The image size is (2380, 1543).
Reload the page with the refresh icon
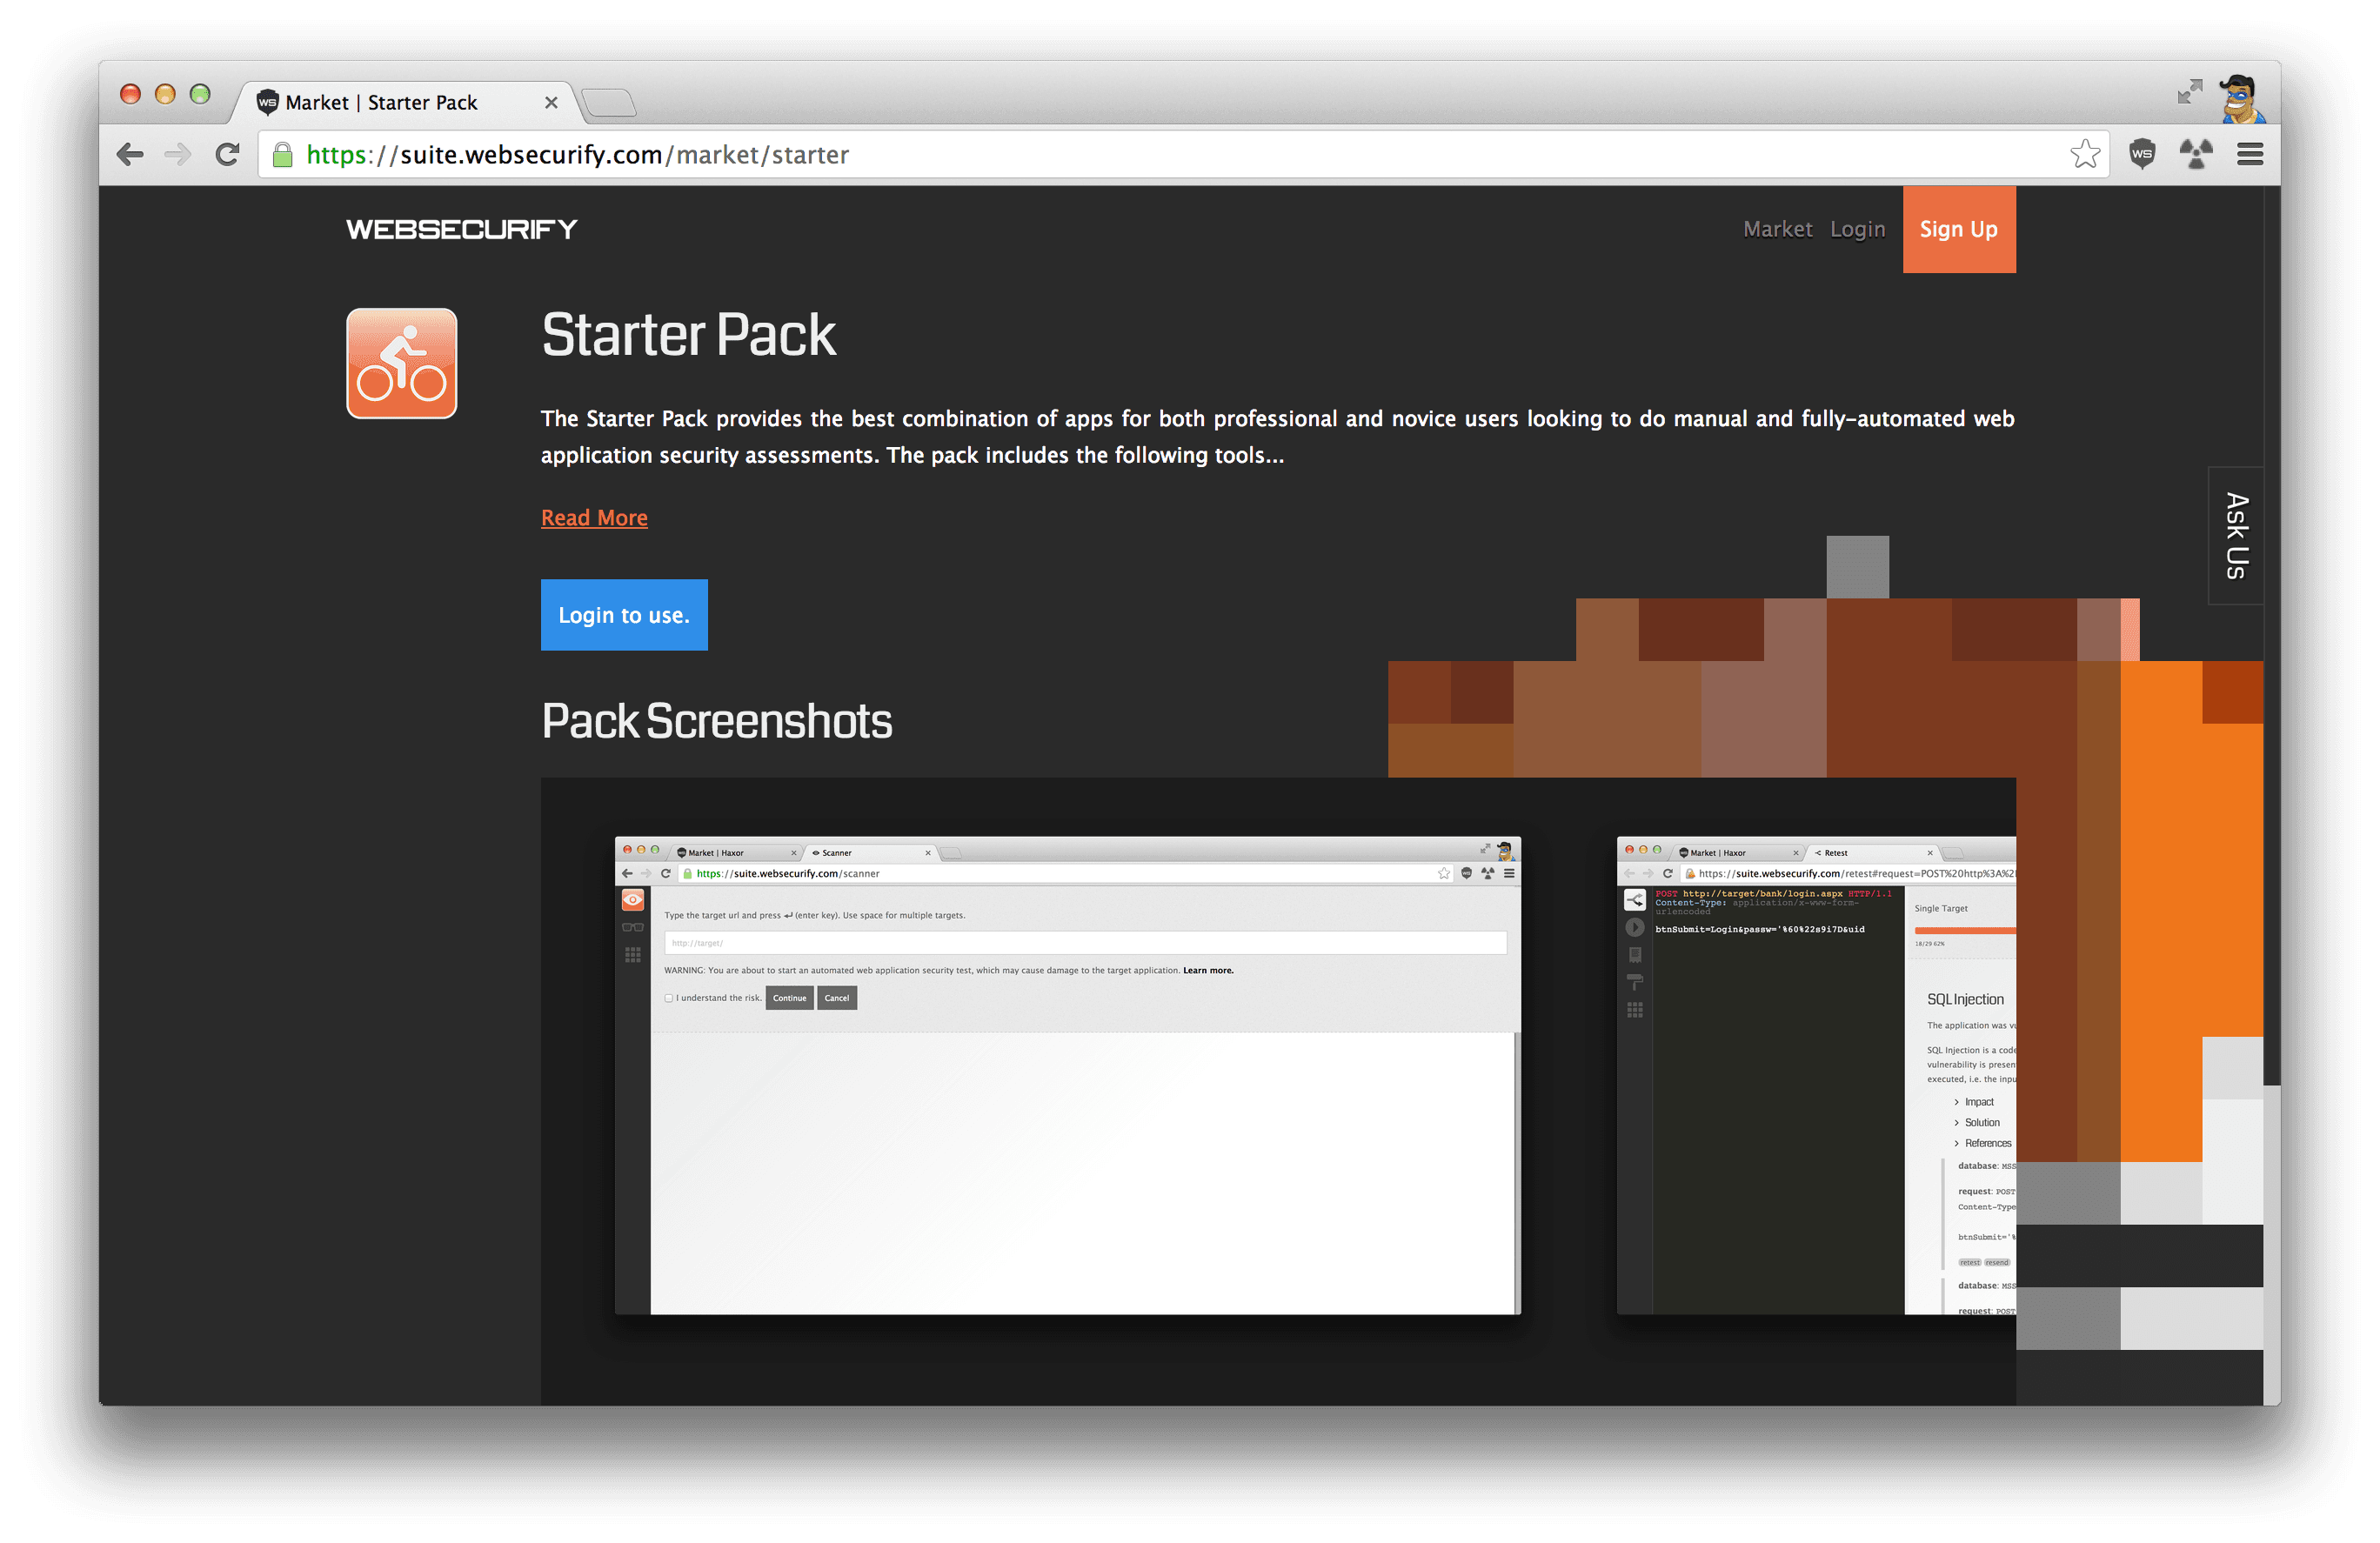(x=228, y=154)
